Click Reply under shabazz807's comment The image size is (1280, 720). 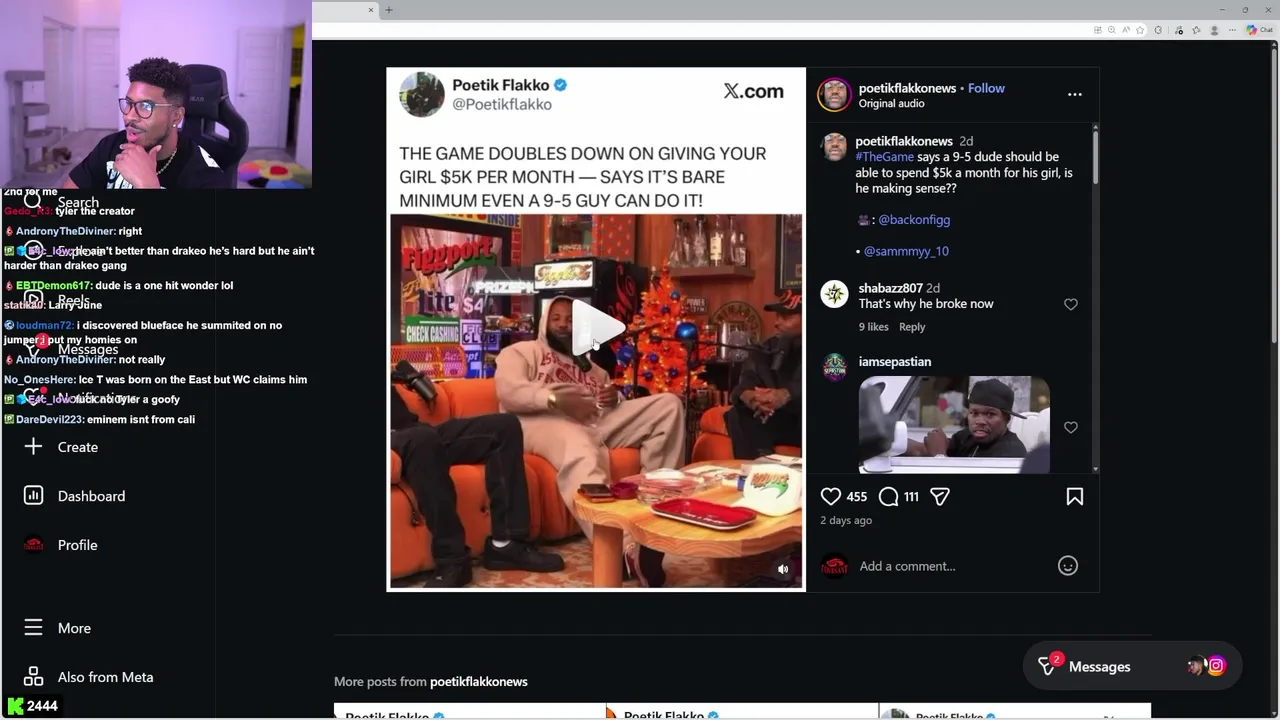point(912,327)
